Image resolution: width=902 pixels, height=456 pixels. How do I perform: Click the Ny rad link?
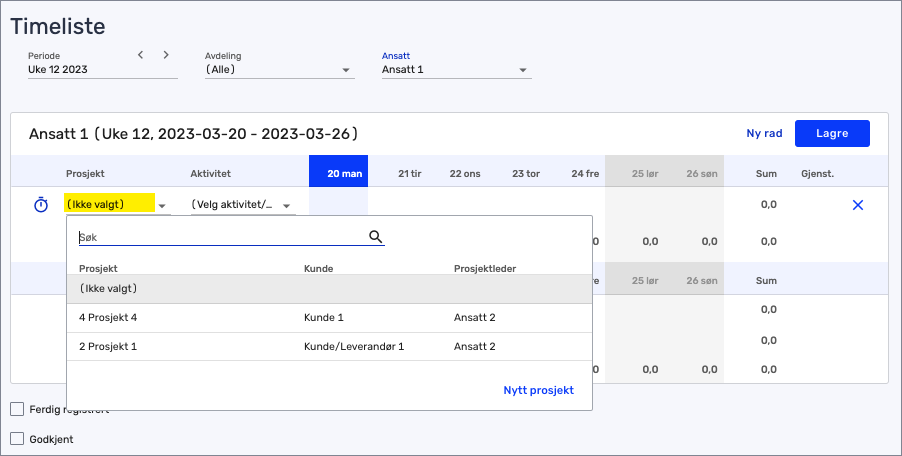point(764,133)
